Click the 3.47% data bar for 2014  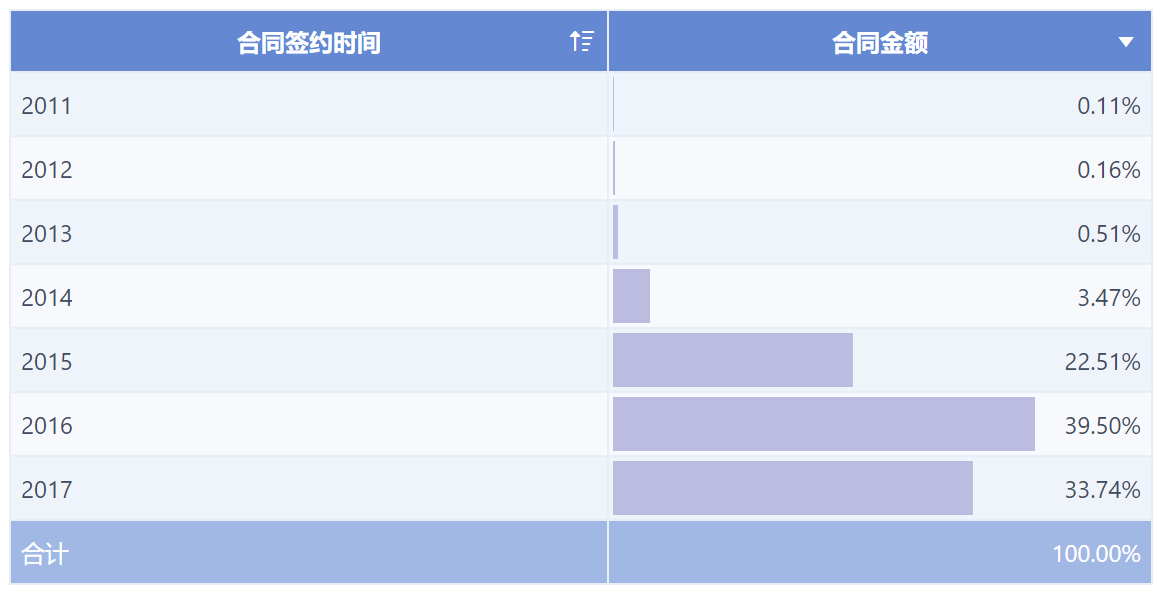point(631,296)
